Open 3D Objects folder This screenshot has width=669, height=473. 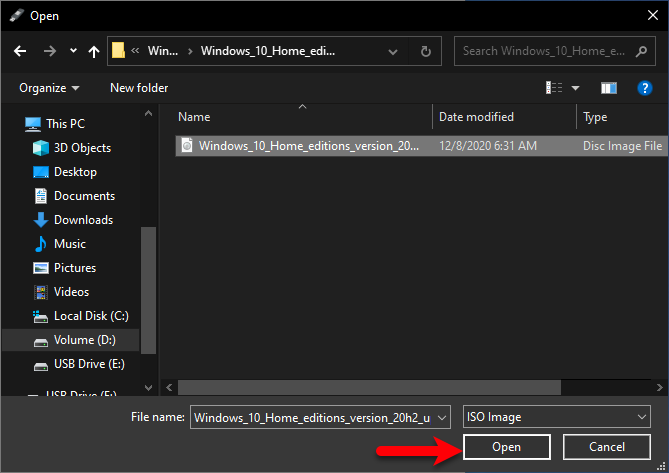[82, 148]
